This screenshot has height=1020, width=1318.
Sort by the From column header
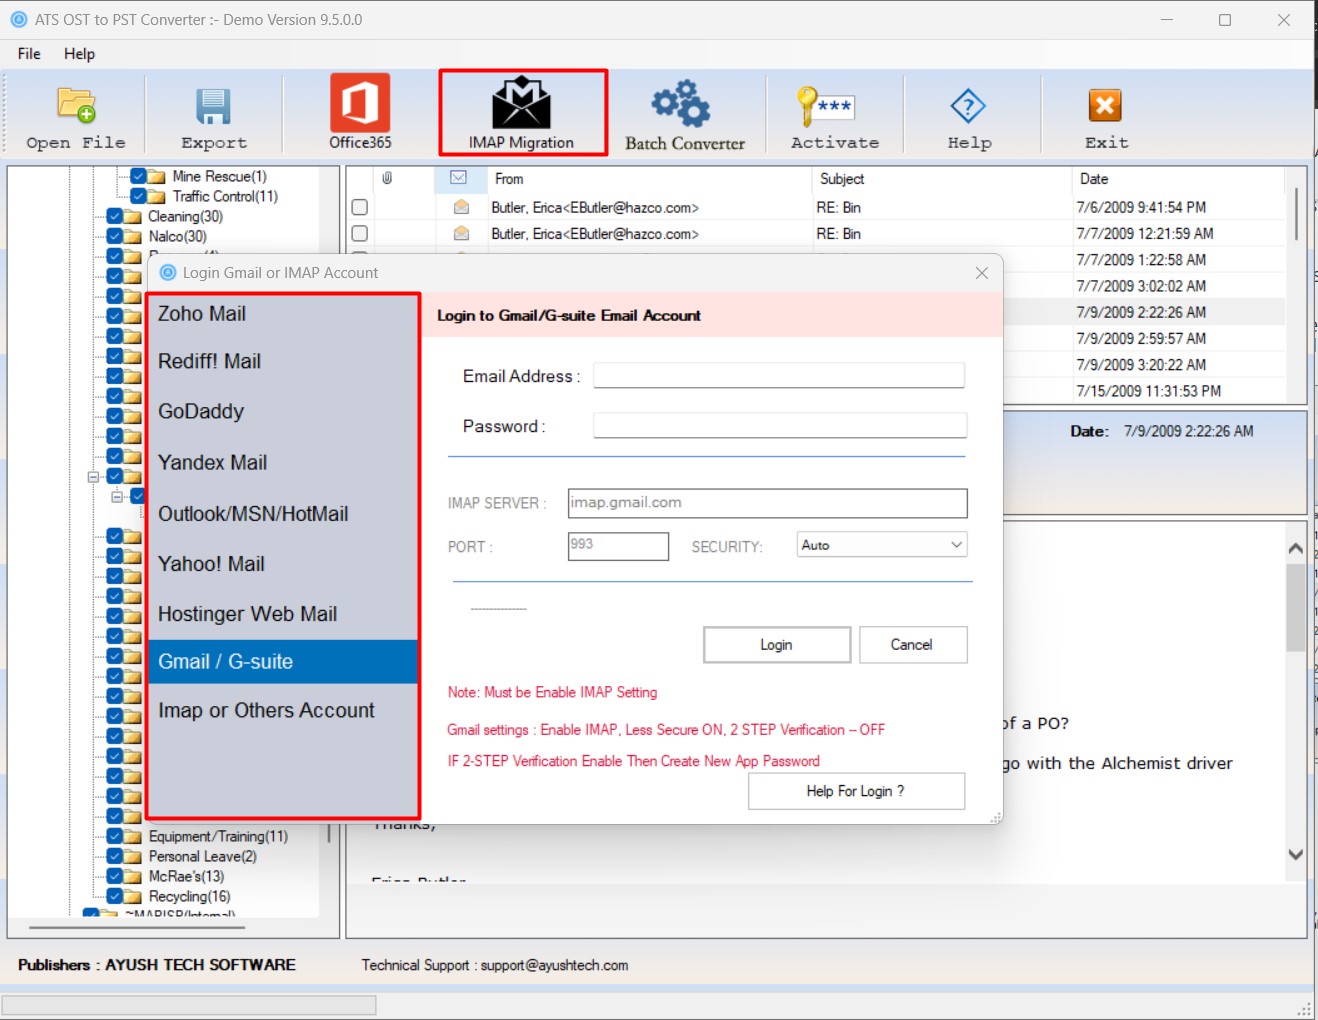650,179
